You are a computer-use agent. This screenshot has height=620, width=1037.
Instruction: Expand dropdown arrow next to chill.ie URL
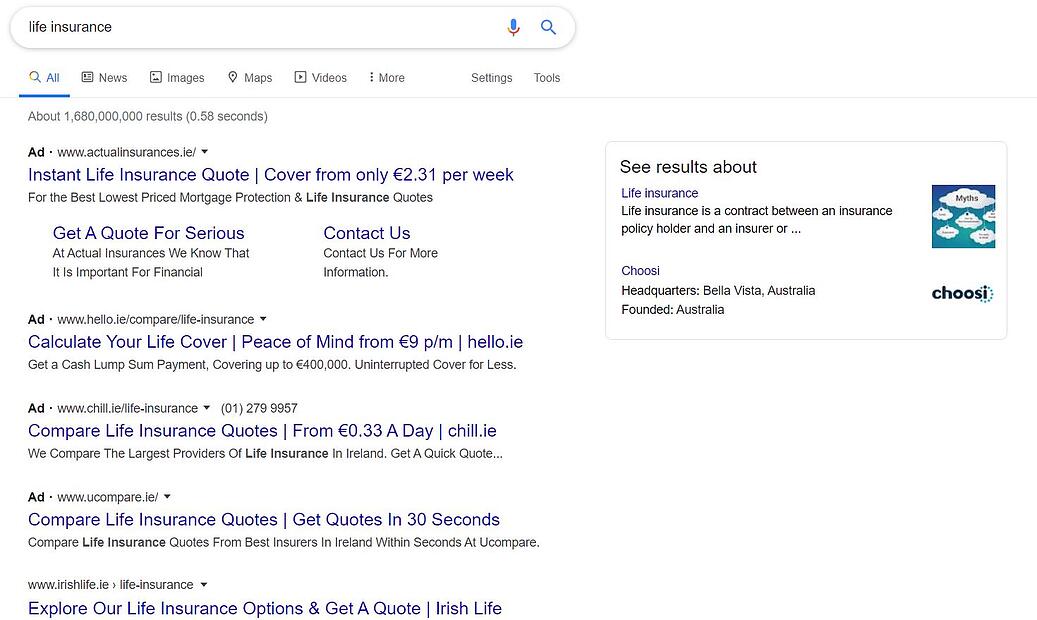pos(206,408)
